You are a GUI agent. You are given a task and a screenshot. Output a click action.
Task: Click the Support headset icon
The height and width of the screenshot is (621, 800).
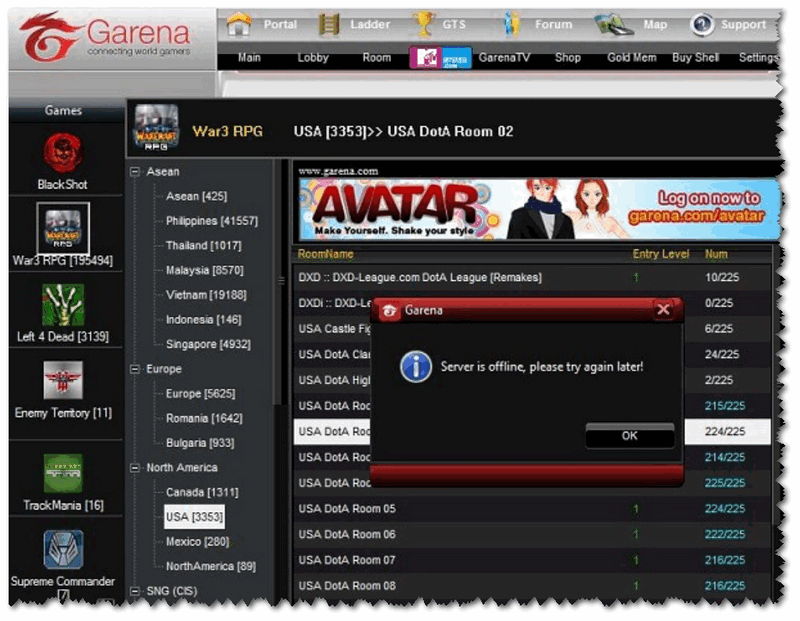click(x=702, y=24)
